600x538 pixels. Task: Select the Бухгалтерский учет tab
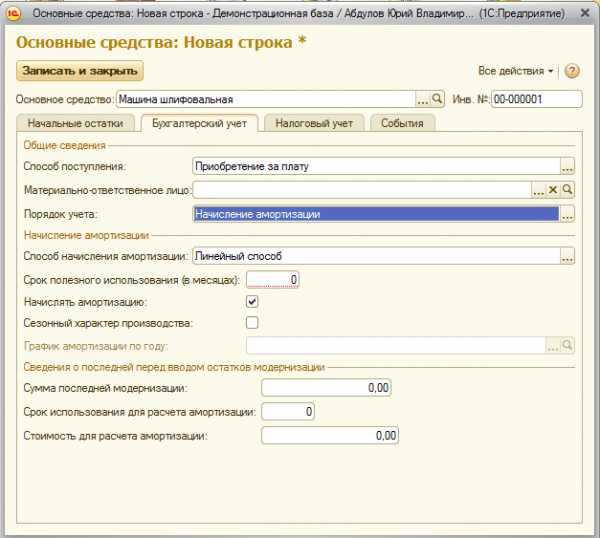coord(199,123)
